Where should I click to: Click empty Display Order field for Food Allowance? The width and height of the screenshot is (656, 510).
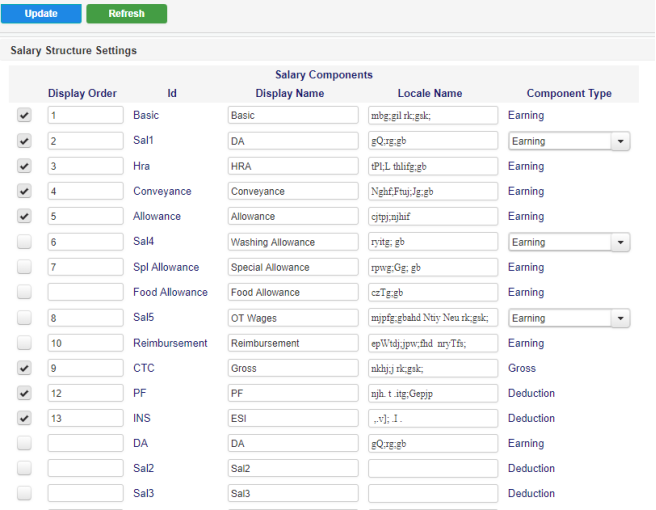tap(85, 292)
